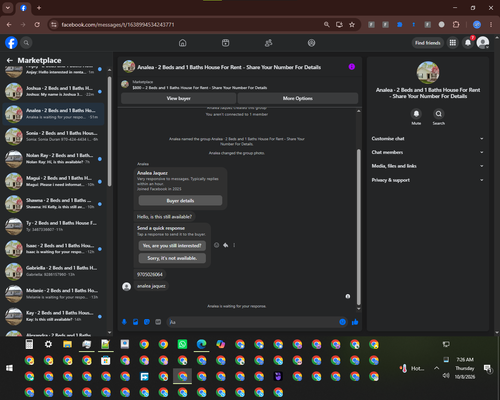Click the More Options button

(298, 98)
